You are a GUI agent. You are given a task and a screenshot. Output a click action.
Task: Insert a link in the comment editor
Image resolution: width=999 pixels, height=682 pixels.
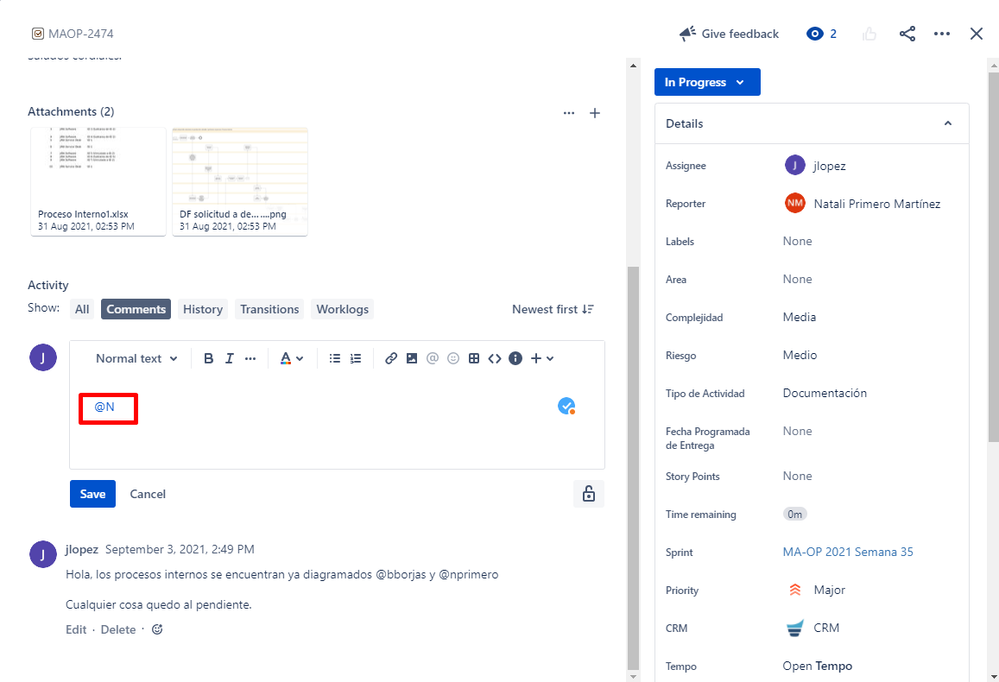(391, 358)
